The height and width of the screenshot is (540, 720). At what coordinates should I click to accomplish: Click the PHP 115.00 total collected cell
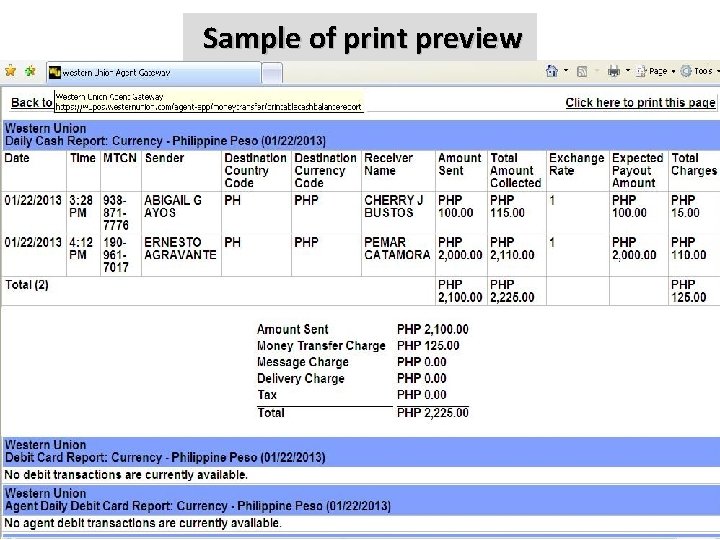[x=507, y=206]
